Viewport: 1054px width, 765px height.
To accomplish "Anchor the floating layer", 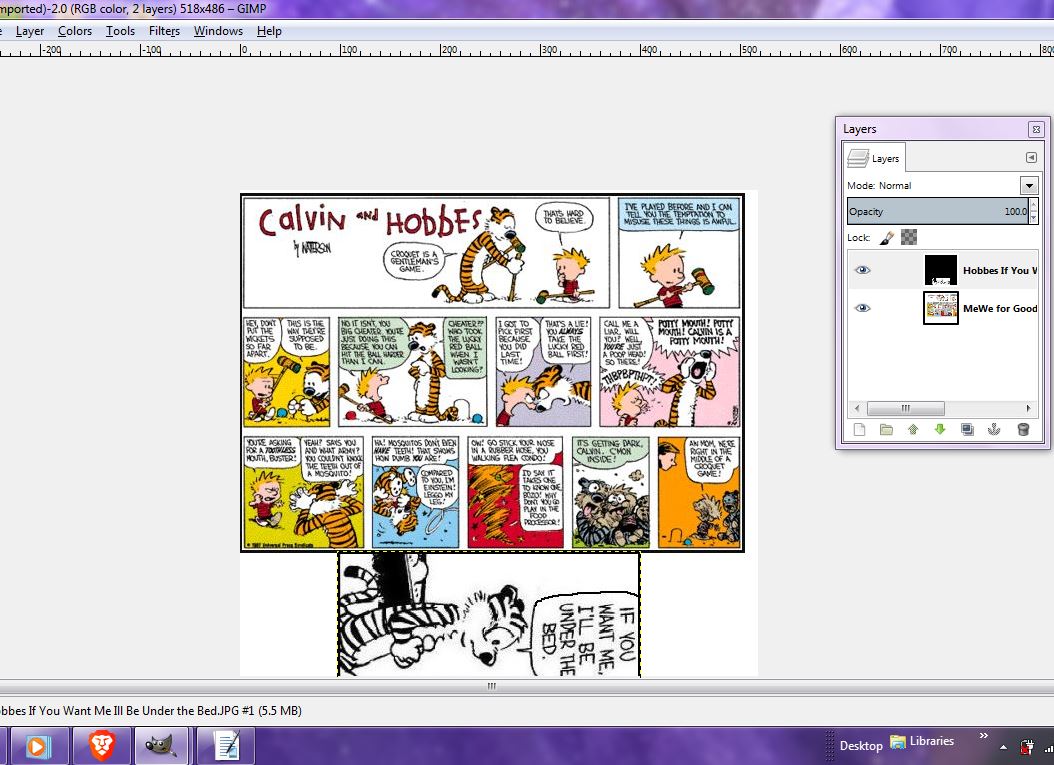I will [x=994, y=430].
